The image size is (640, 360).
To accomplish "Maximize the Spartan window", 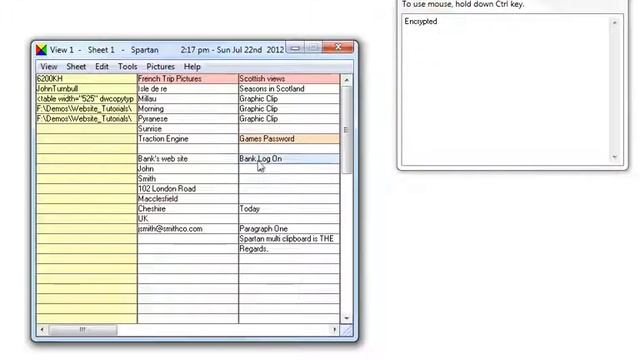I will (x=313, y=48).
